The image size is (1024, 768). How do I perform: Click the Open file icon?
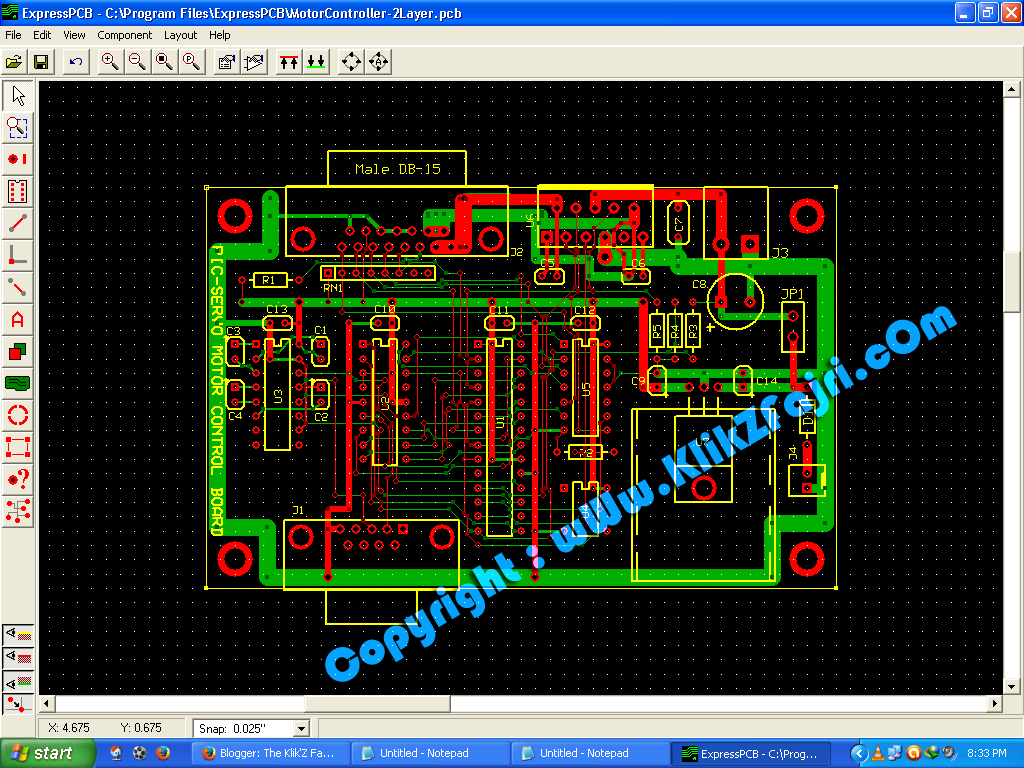tap(14, 62)
